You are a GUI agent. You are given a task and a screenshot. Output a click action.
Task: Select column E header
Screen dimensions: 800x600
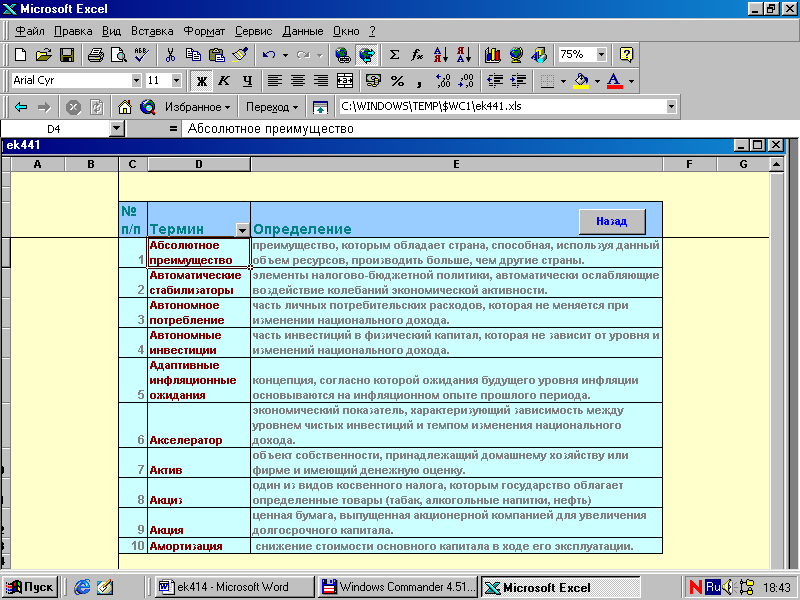click(x=456, y=164)
